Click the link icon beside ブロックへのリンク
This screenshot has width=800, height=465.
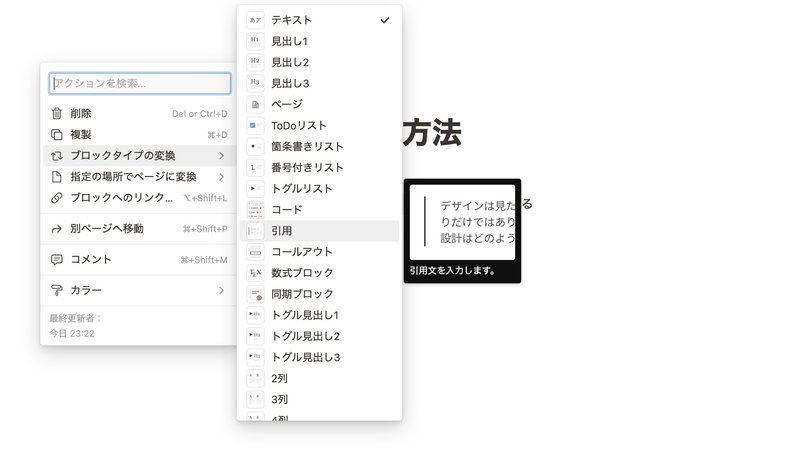(57, 198)
